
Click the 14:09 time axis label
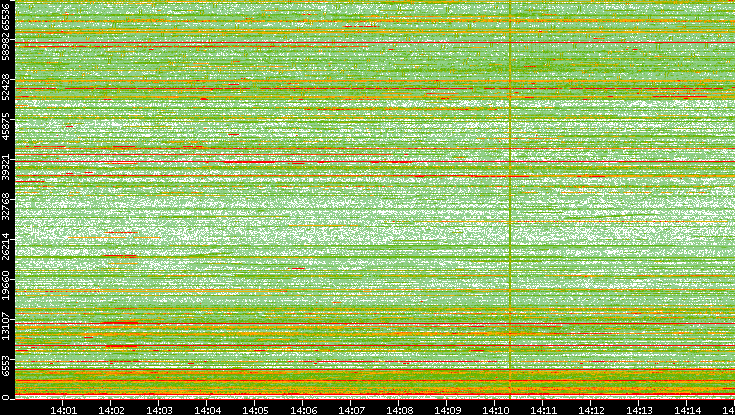coord(447,411)
